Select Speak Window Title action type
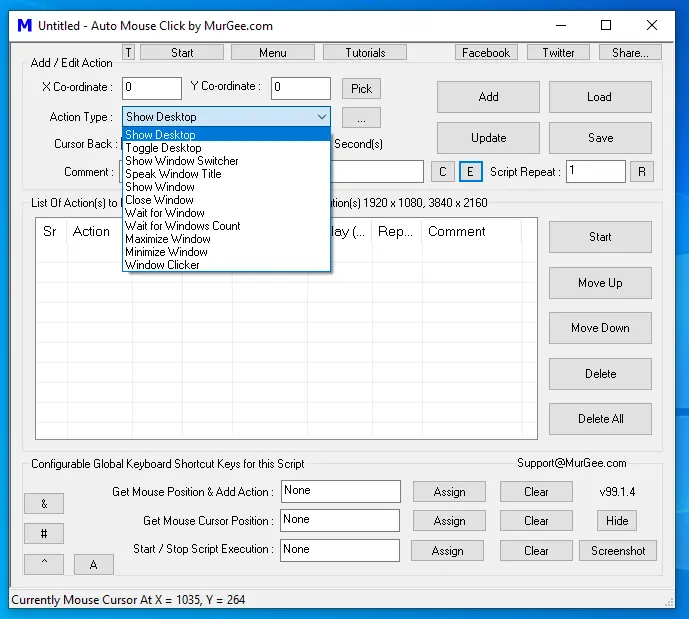This screenshot has width=689, height=619. (x=226, y=174)
